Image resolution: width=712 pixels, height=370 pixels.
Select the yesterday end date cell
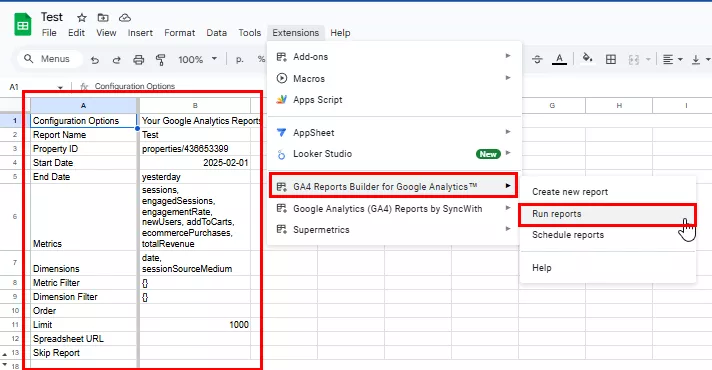(195, 177)
